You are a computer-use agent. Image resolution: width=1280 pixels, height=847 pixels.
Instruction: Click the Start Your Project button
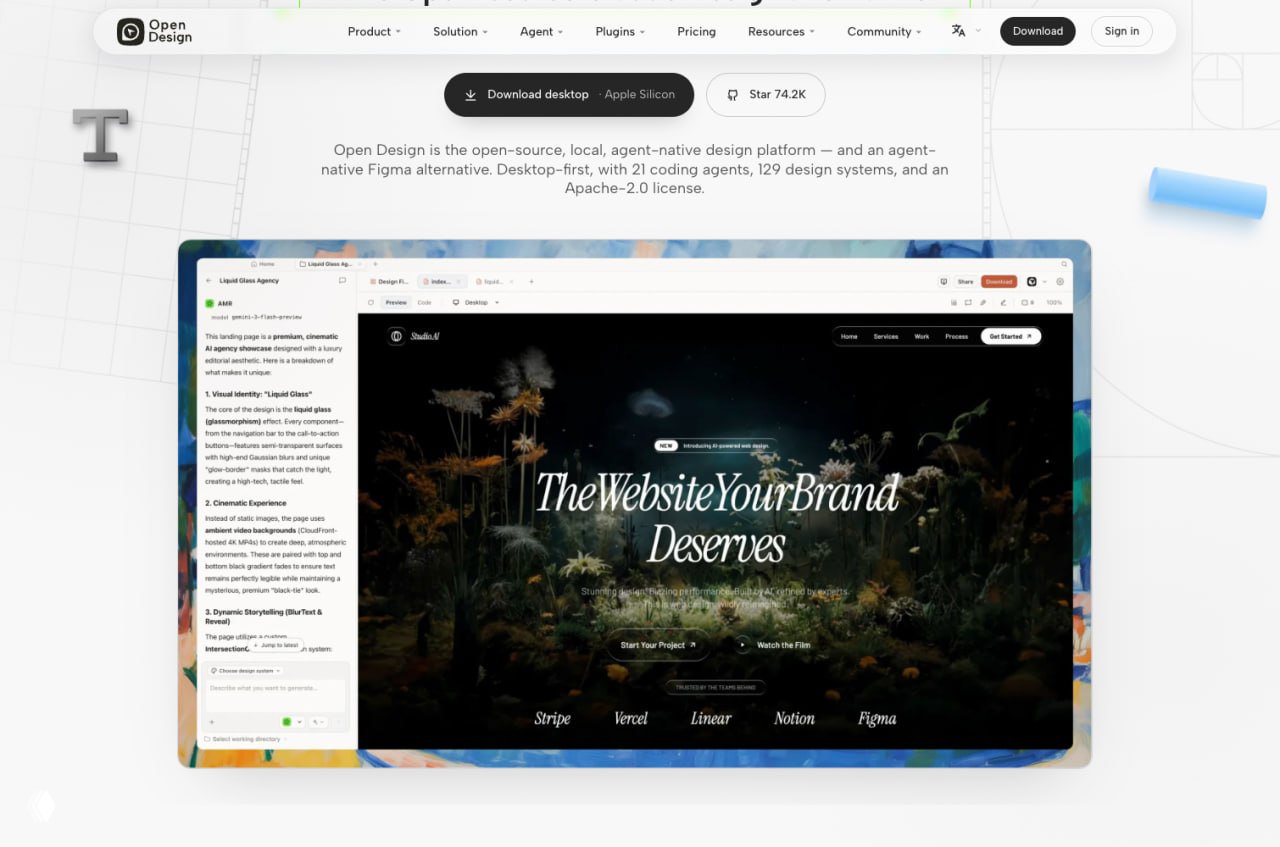tap(658, 645)
